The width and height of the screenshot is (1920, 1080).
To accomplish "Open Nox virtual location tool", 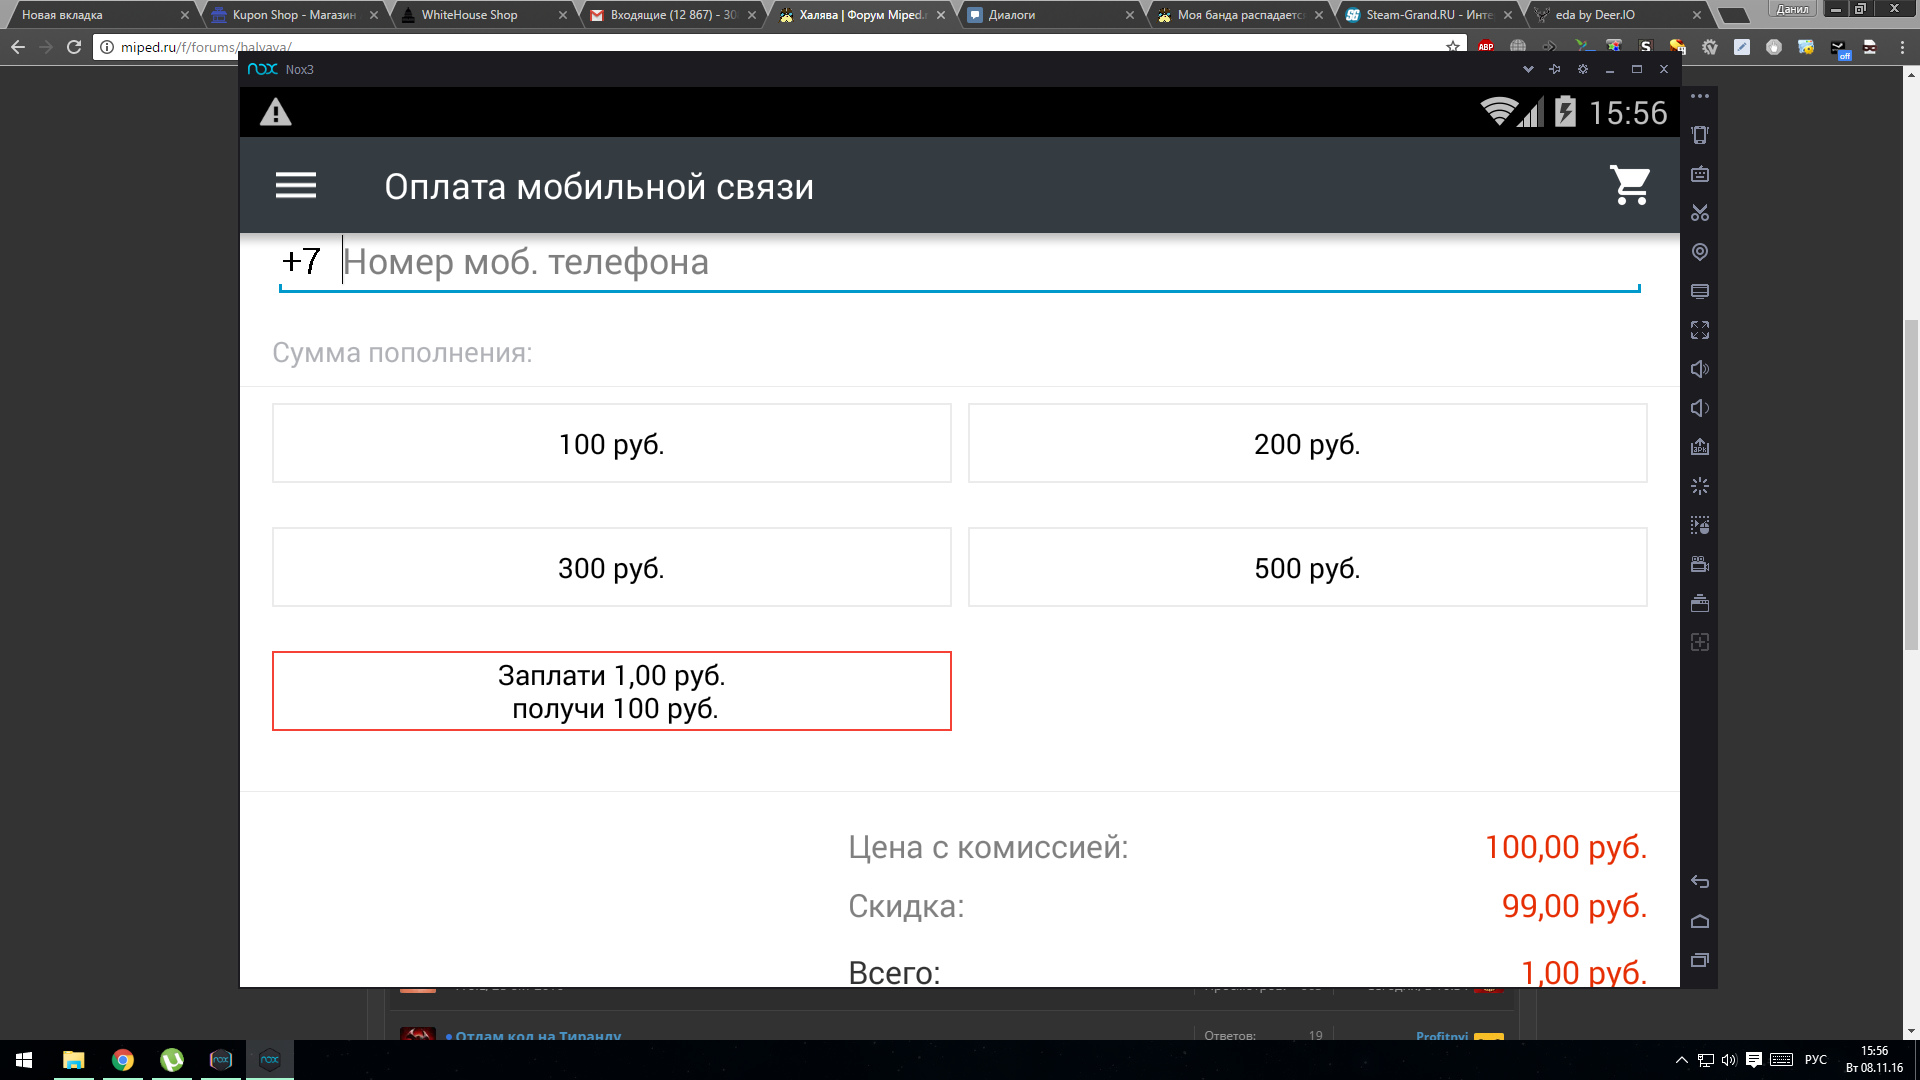I will (x=1700, y=252).
